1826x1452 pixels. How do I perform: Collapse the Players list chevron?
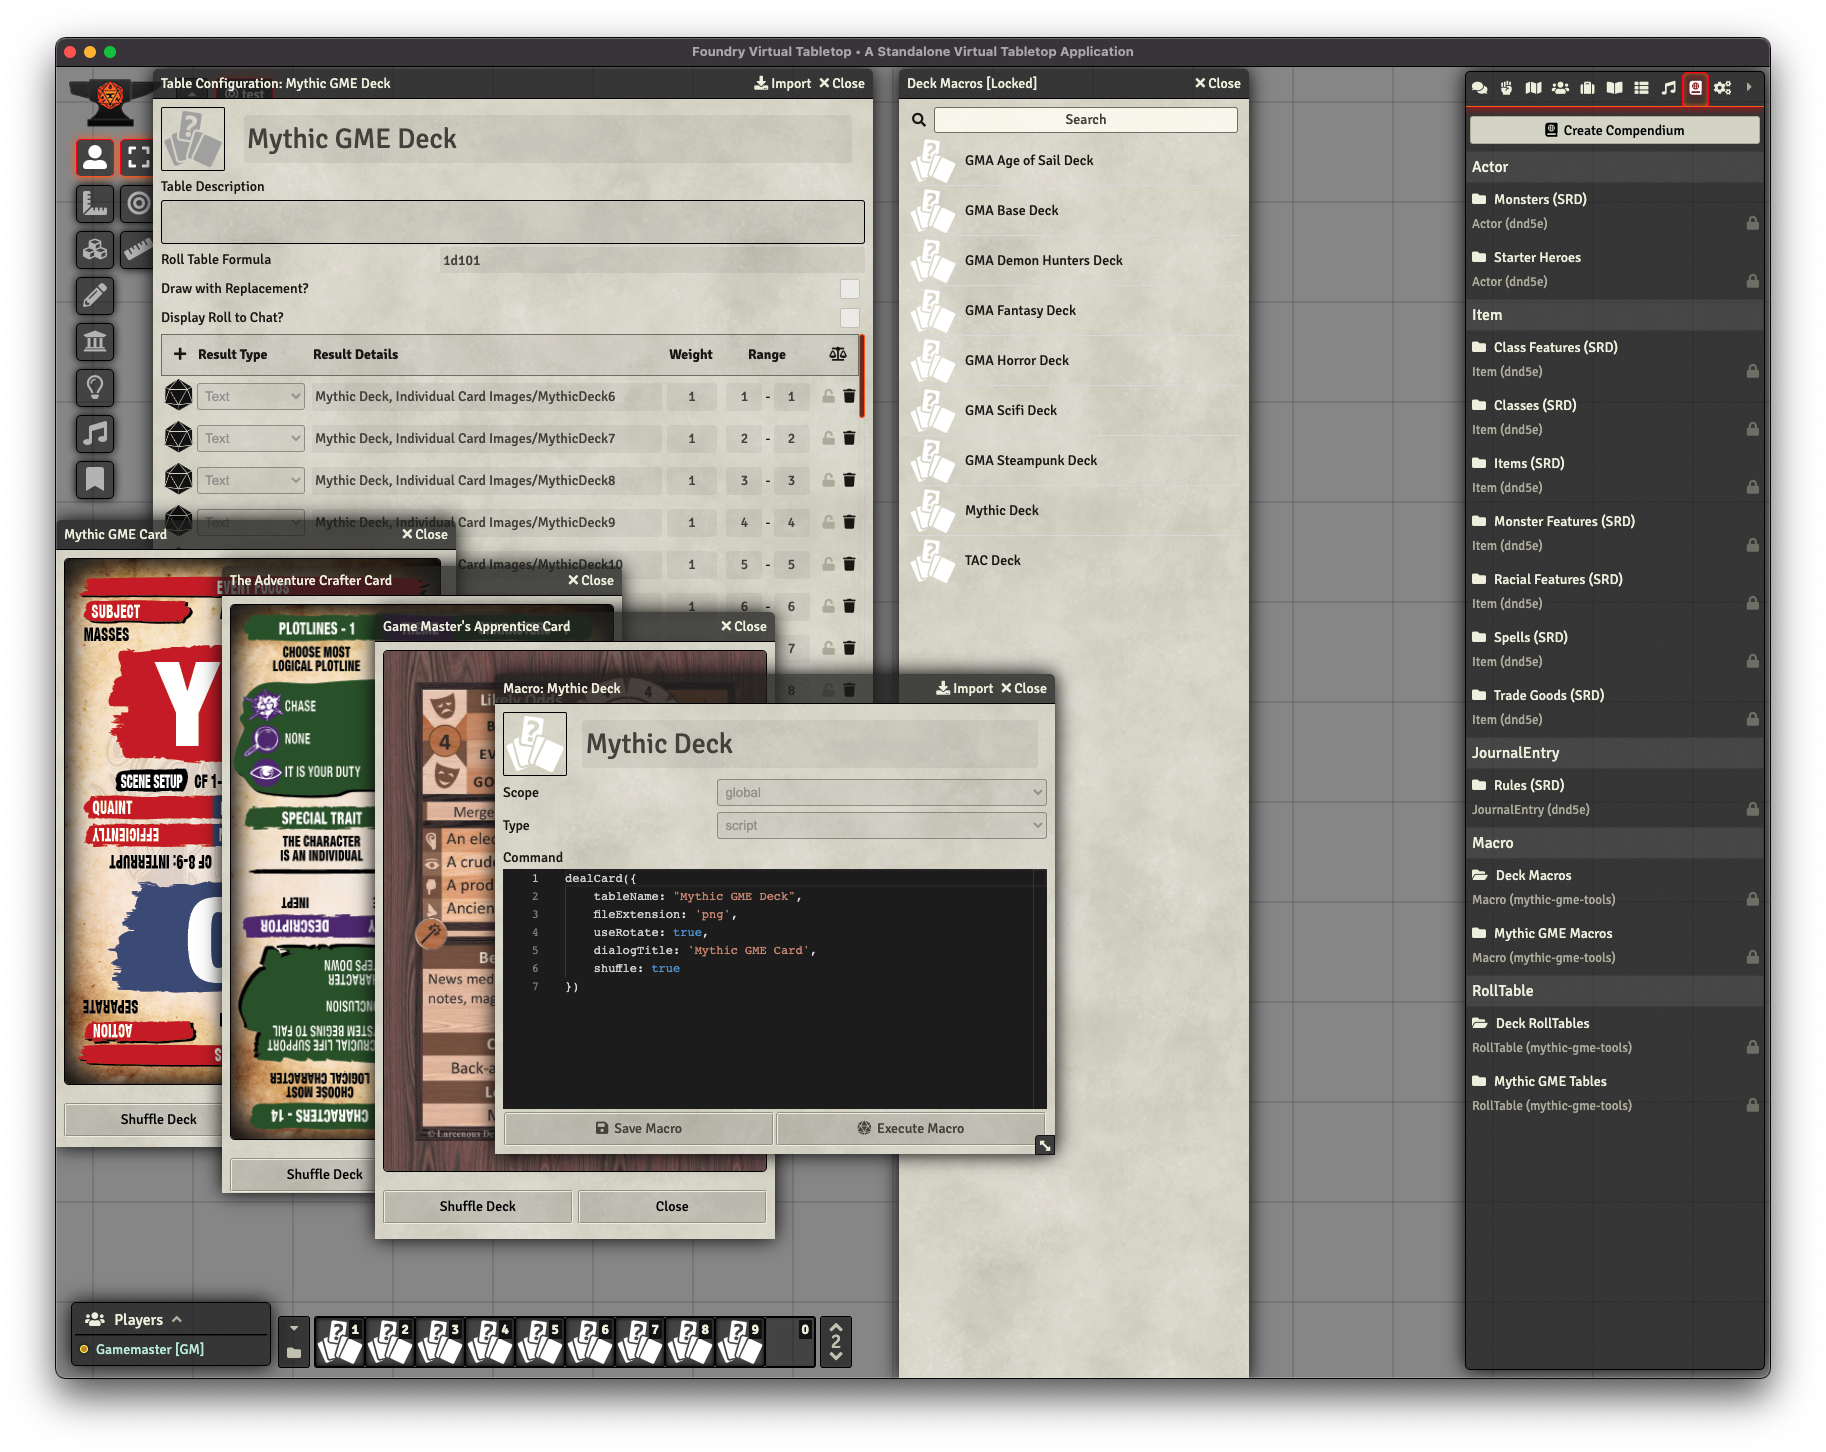pyautogui.click(x=177, y=1319)
